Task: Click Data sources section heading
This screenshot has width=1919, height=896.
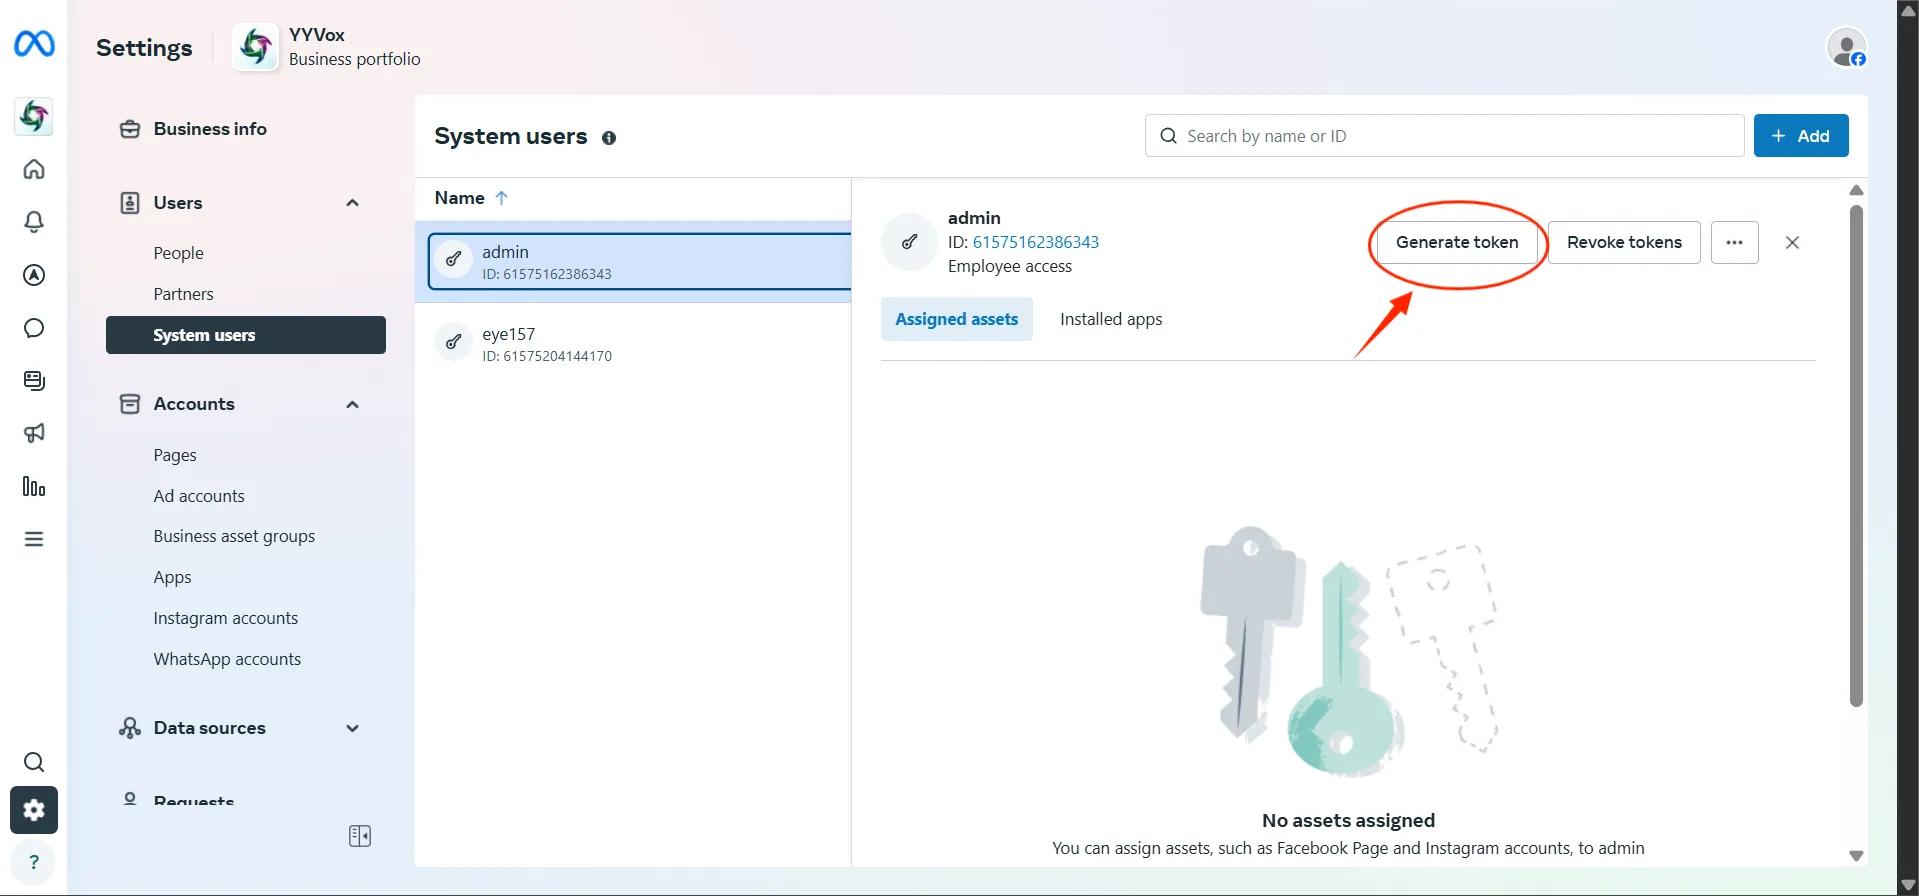Action: pos(210,728)
